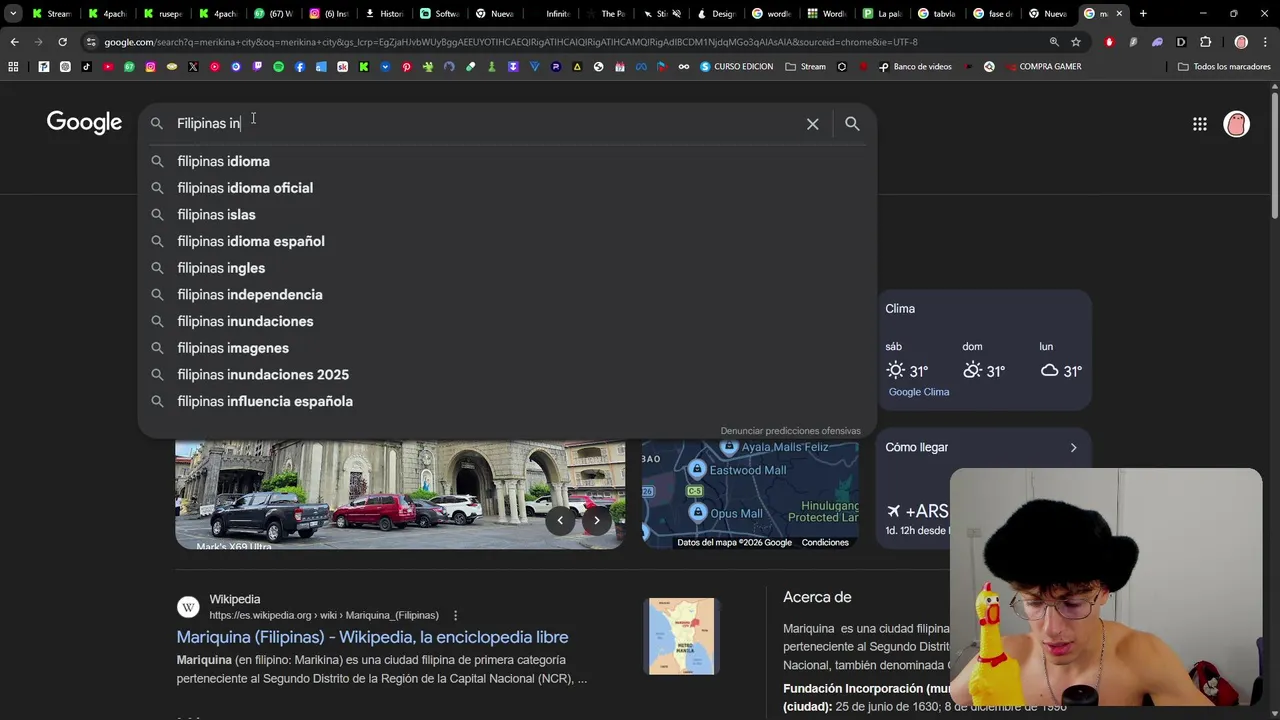Click the magnifier search button in the search box
Viewport: 1280px width, 720px height.
point(852,124)
